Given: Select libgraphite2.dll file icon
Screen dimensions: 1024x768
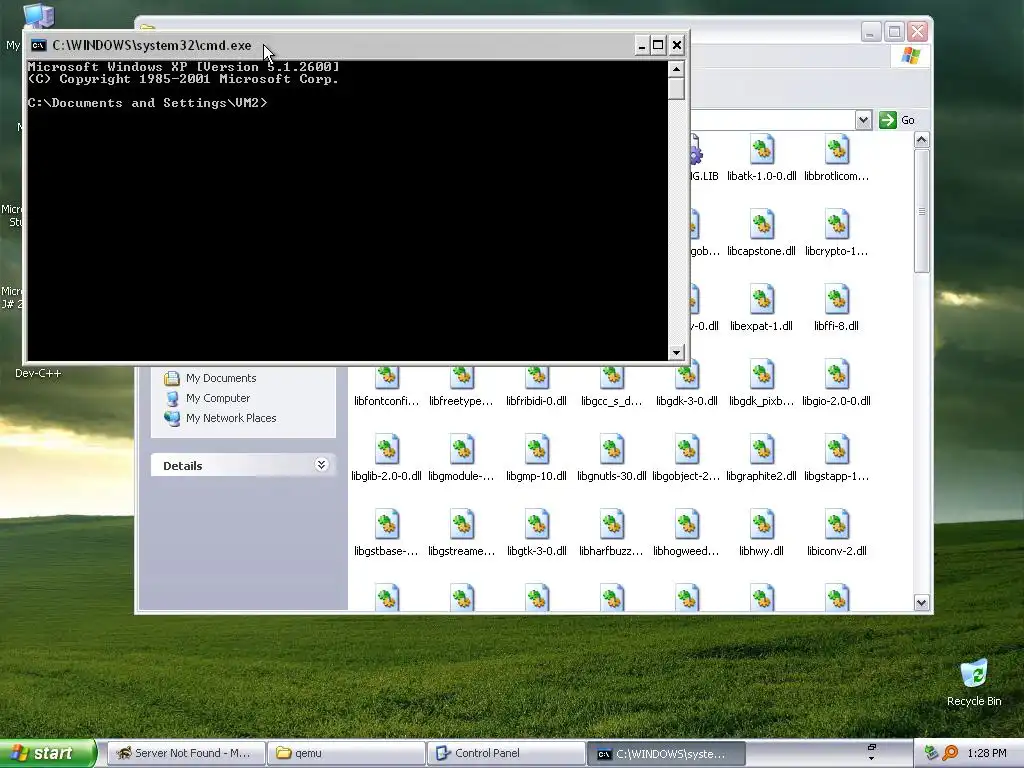Looking at the screenshot, I should 761,450.
